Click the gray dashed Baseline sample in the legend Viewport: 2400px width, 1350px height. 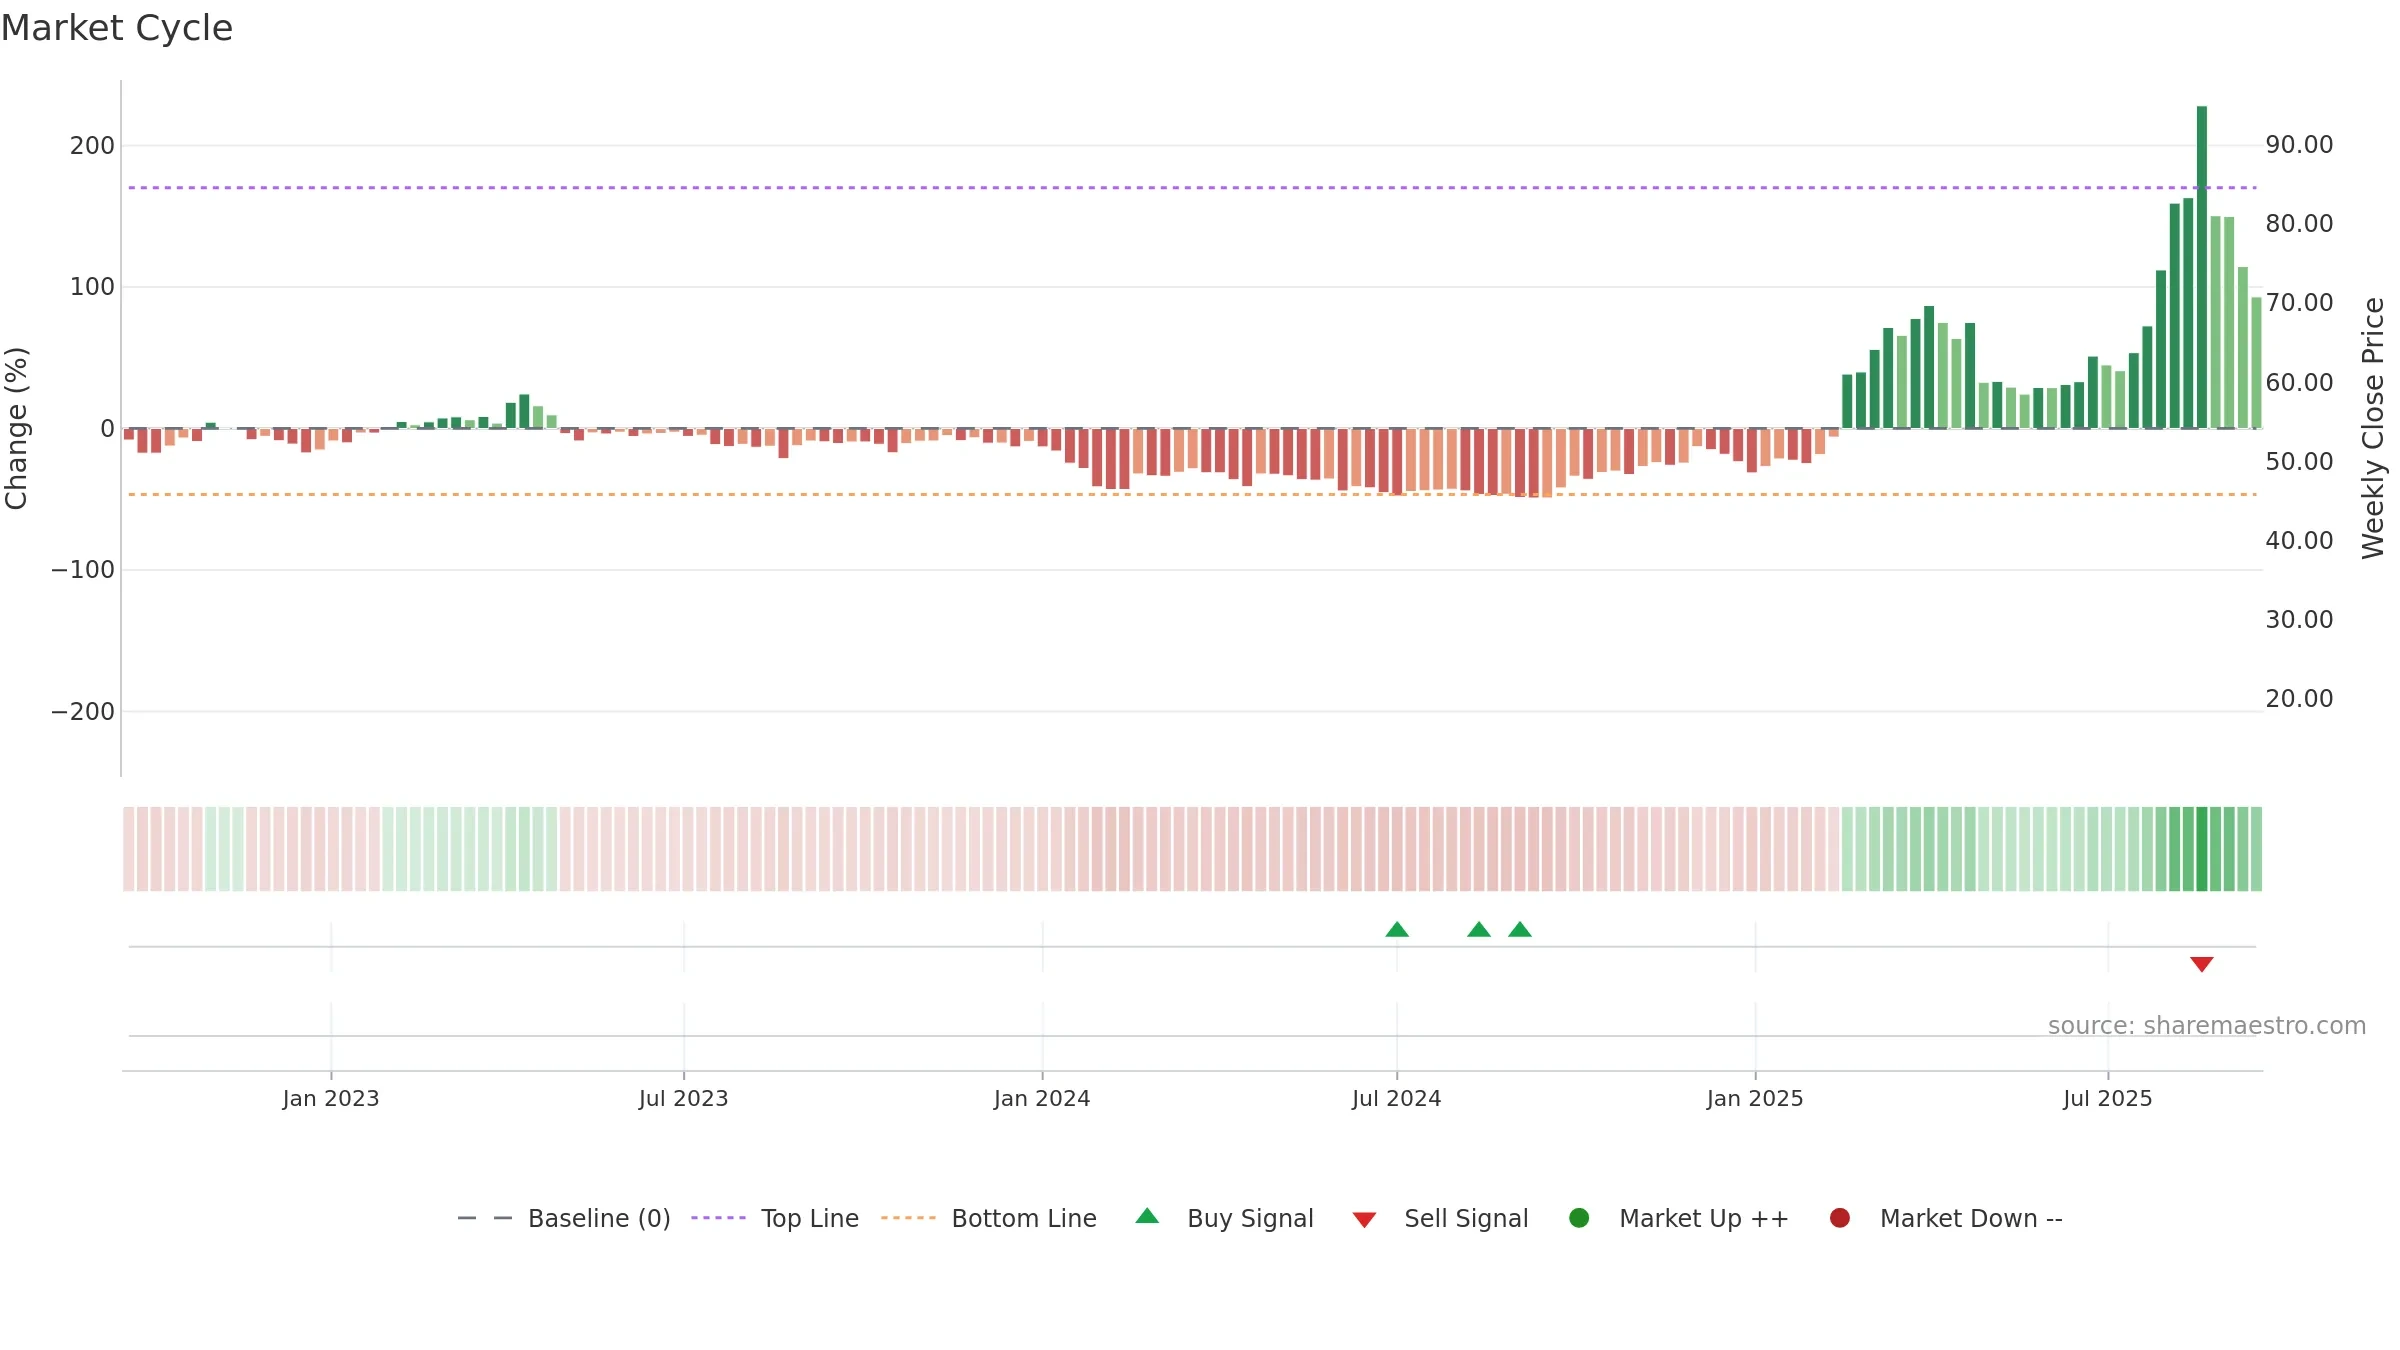[485, 1218]
